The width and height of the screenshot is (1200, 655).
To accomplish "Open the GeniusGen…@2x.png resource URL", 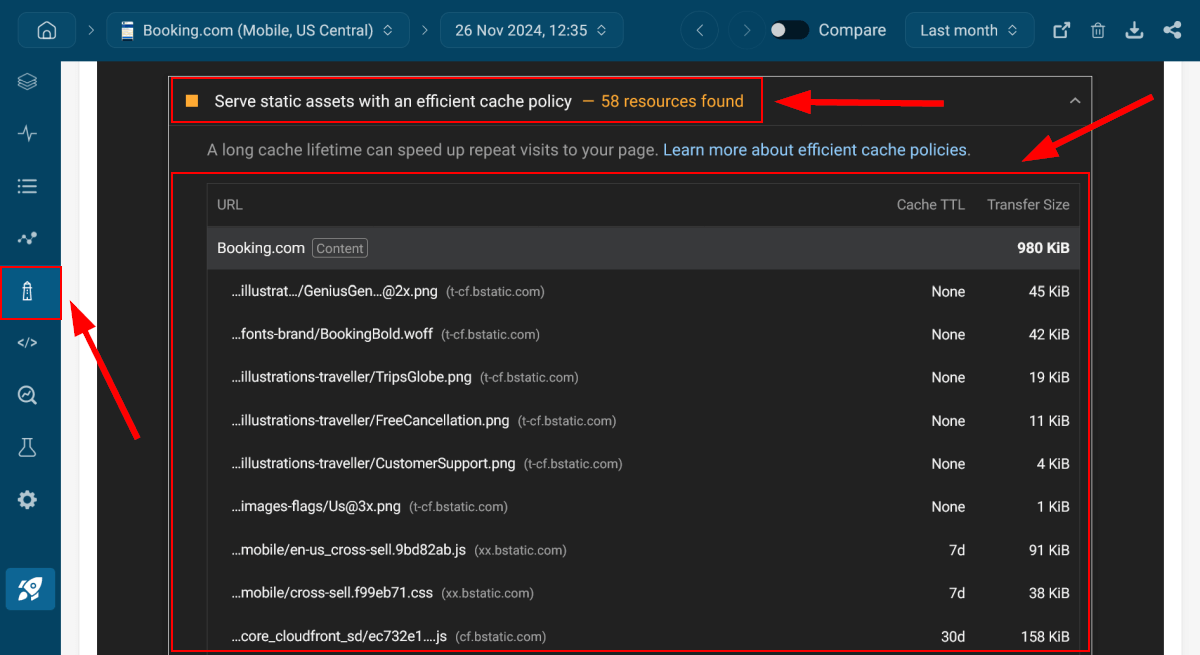I will (335, 292).
